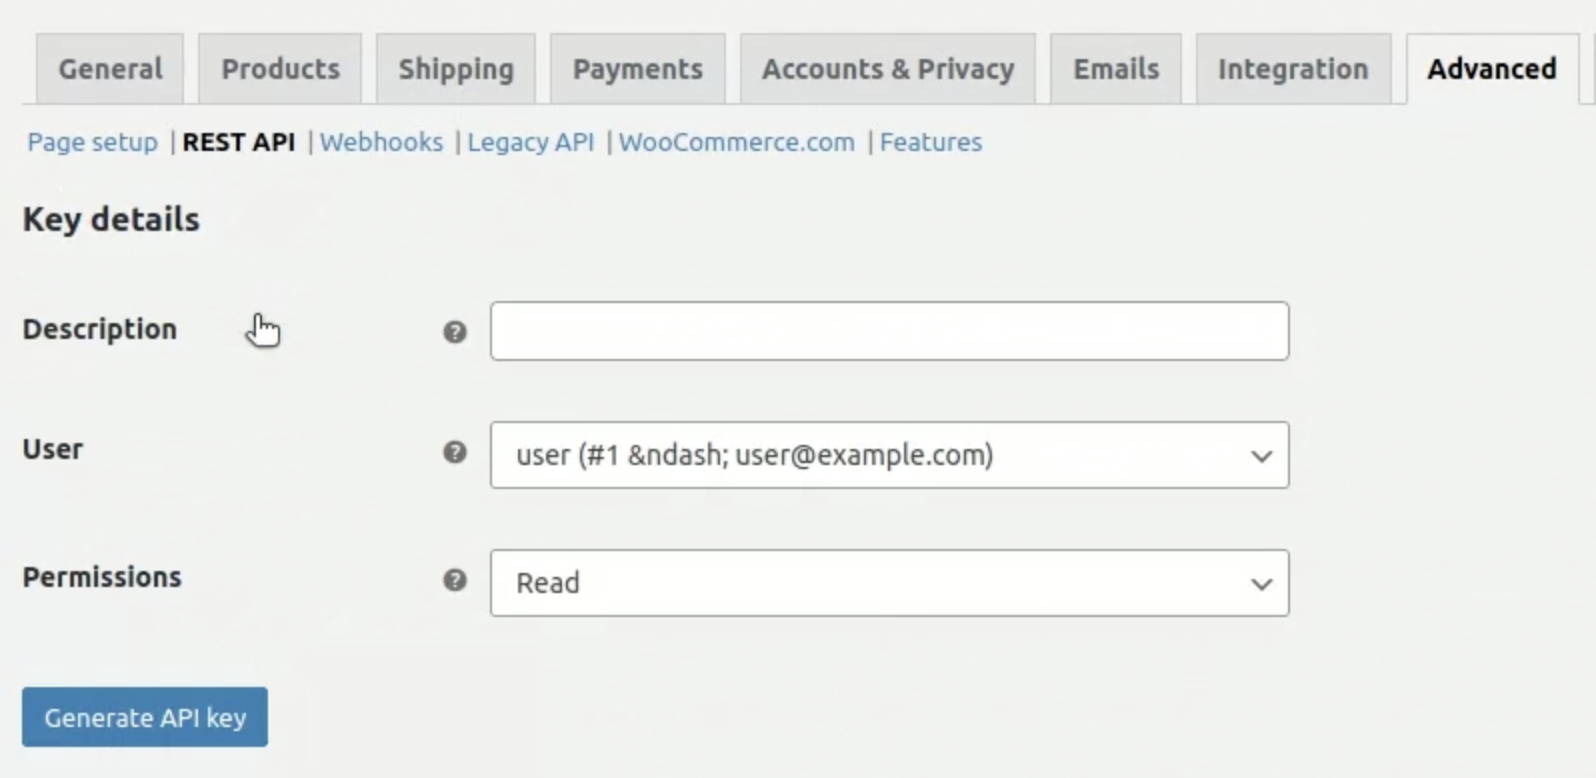1596x778 pixels.
Task: Open the WooCommerce.com sub-section link
Action: [737, 142]
